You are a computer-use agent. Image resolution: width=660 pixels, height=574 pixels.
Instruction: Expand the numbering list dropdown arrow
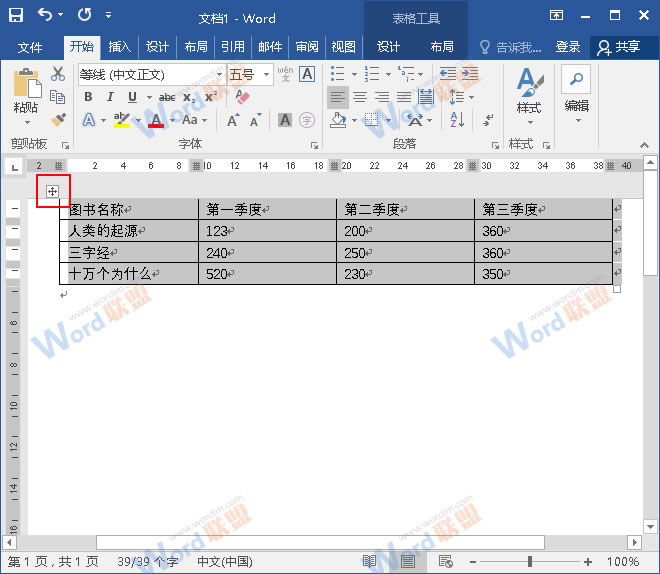tap(388, 74)
